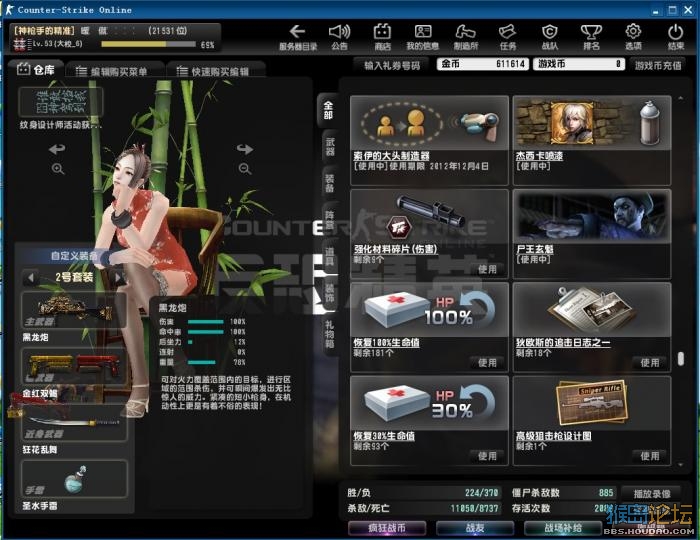Select the 装备 category side tab
700x540 pixels.
(x=330, y=183)
